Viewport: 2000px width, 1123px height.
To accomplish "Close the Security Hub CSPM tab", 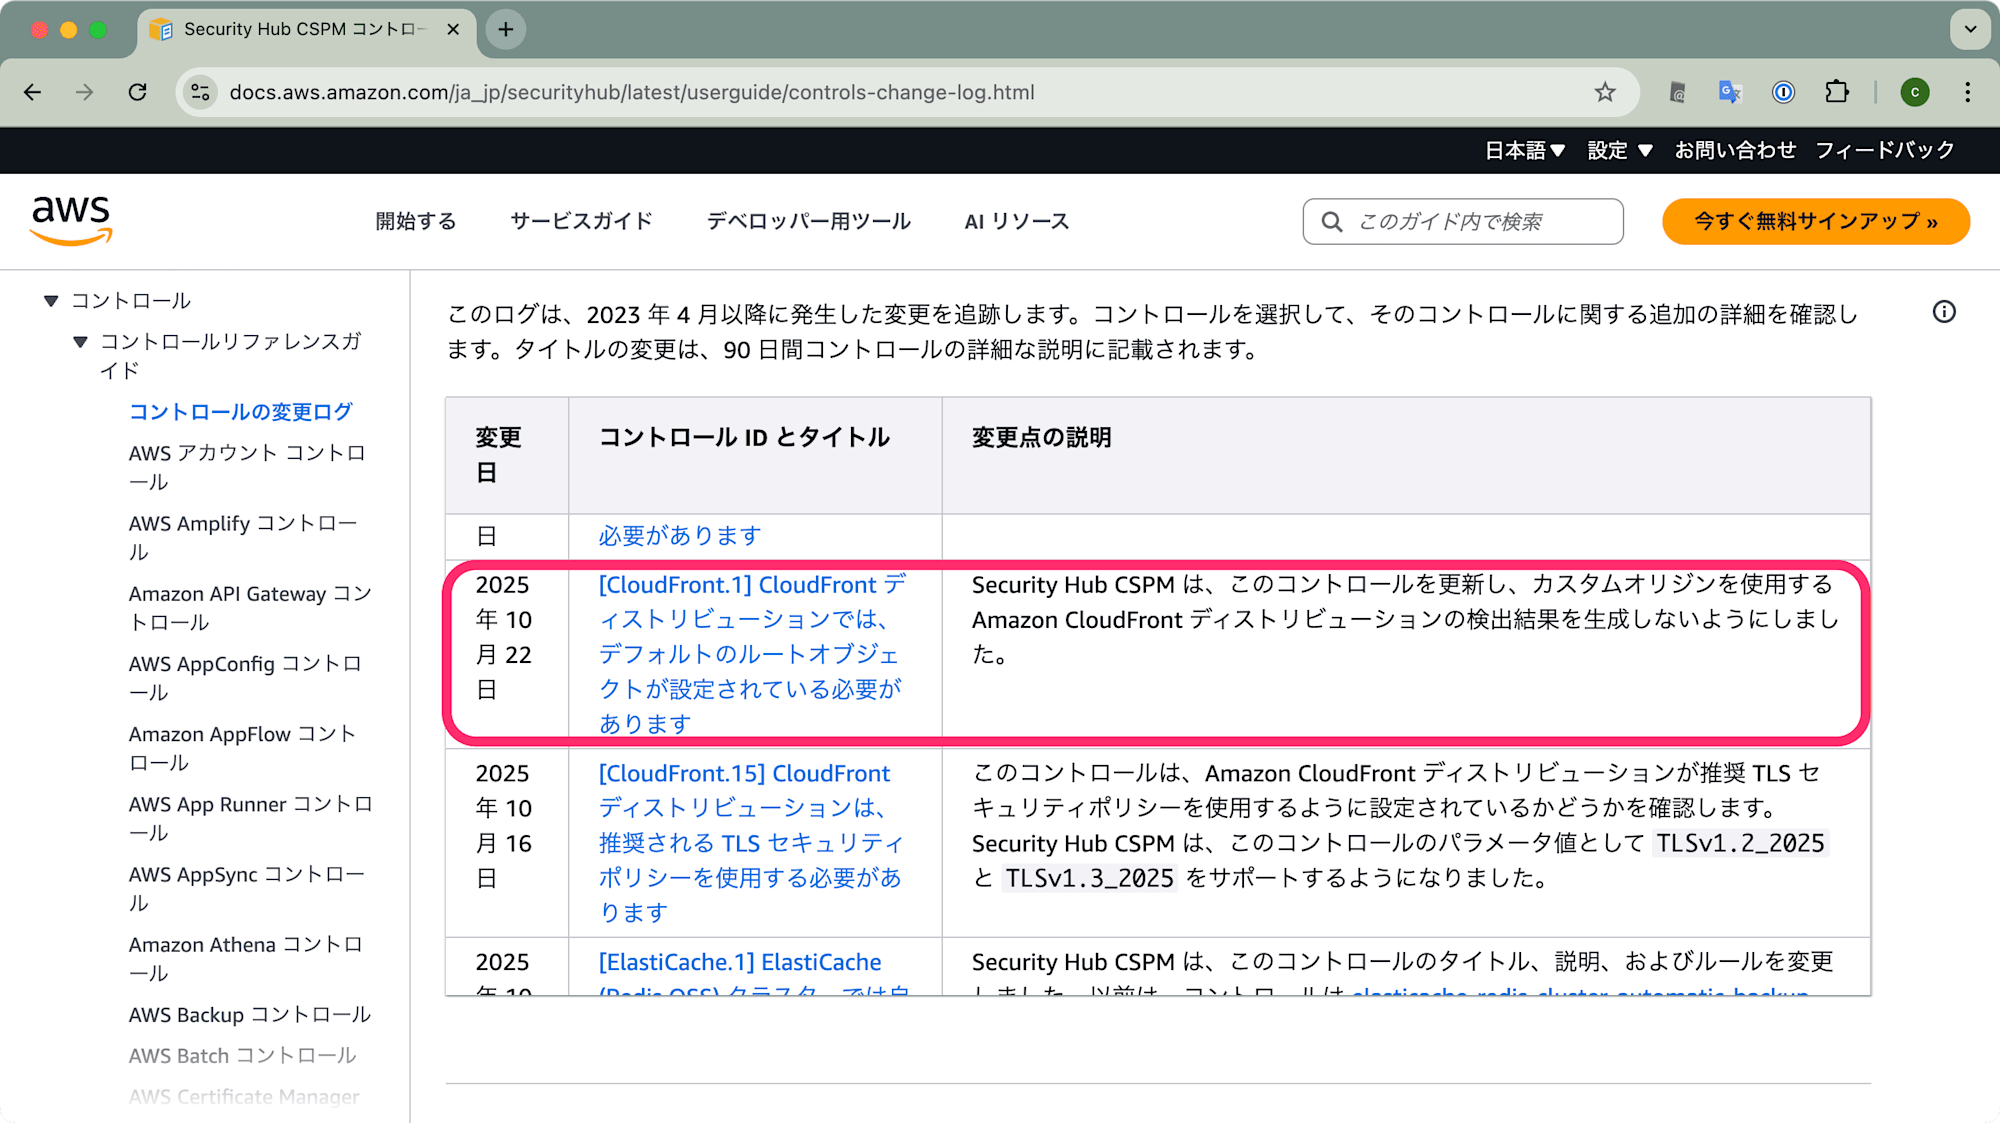I will pyautogui.click(x=453, y=30).
